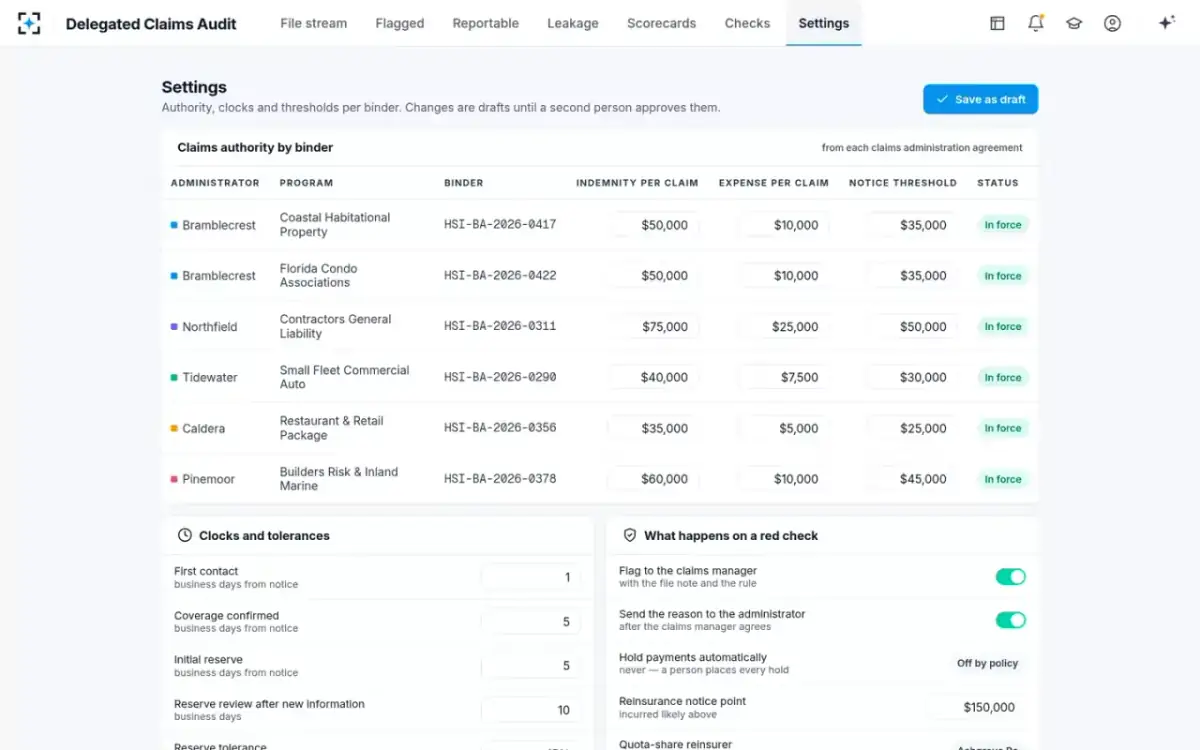Edit the Initial reserve days field
Screen dimensions: 1200x750
click(x=531, y=666)
